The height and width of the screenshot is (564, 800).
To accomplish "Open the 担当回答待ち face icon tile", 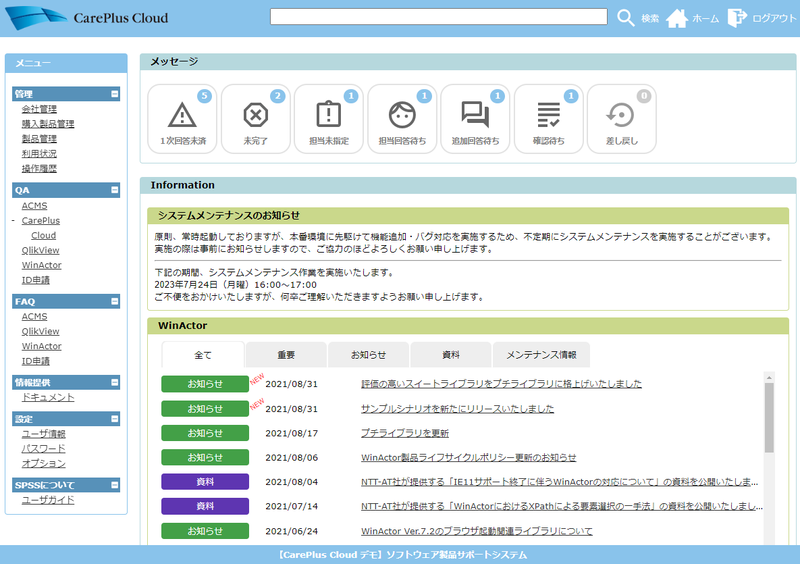I will coord(402,118).
